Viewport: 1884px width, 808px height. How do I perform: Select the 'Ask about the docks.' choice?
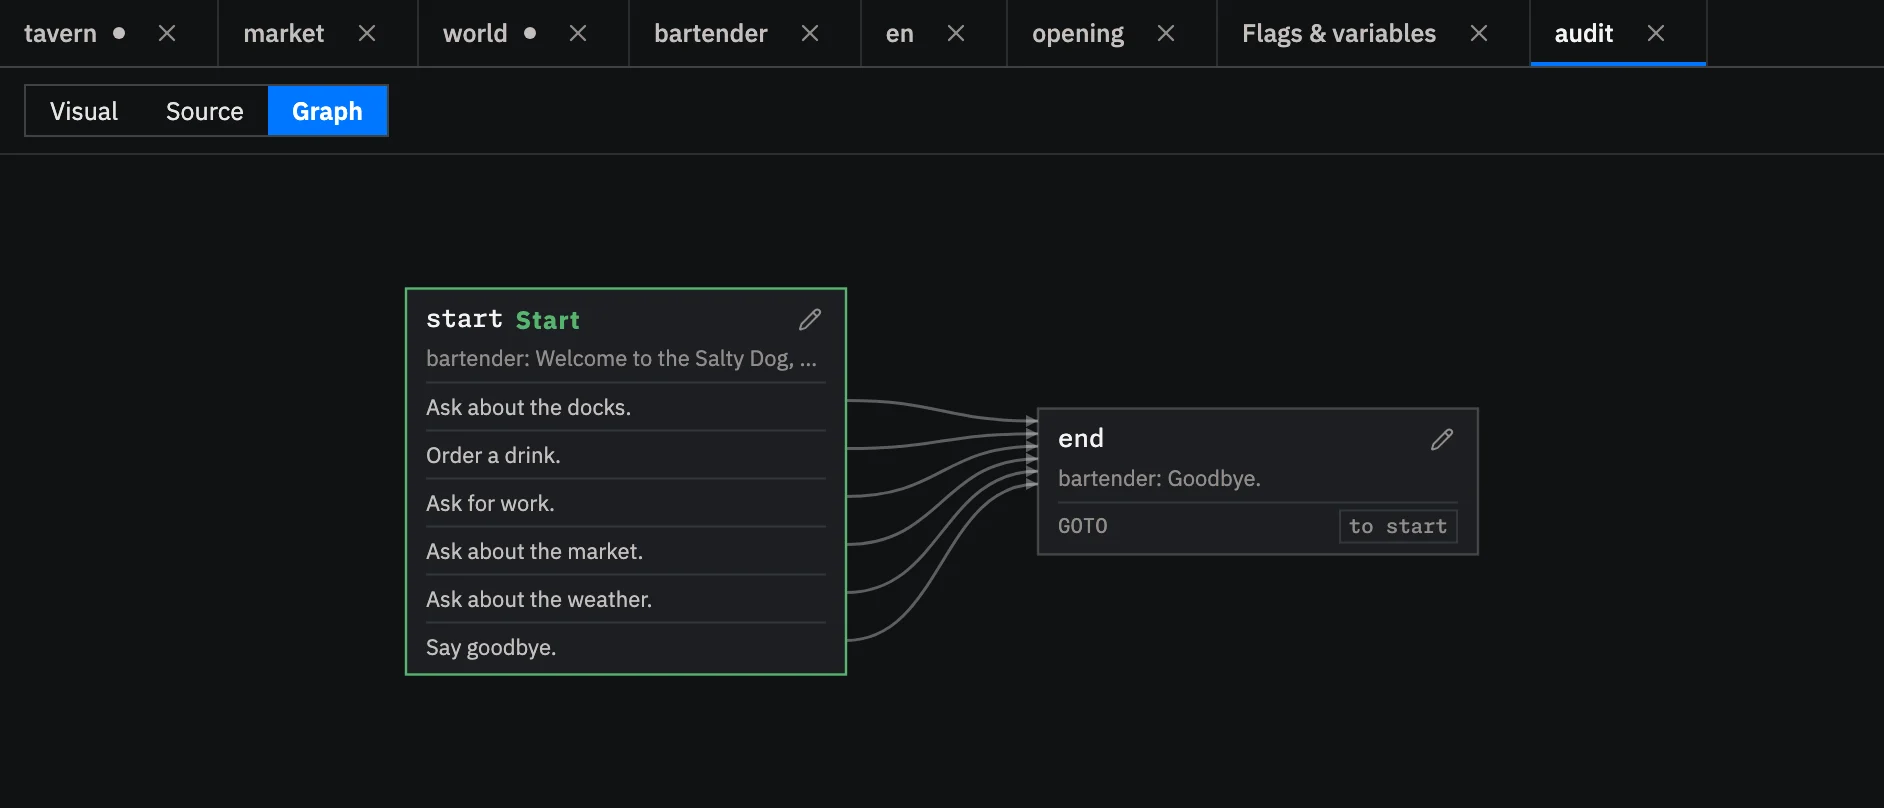point(626,407)
